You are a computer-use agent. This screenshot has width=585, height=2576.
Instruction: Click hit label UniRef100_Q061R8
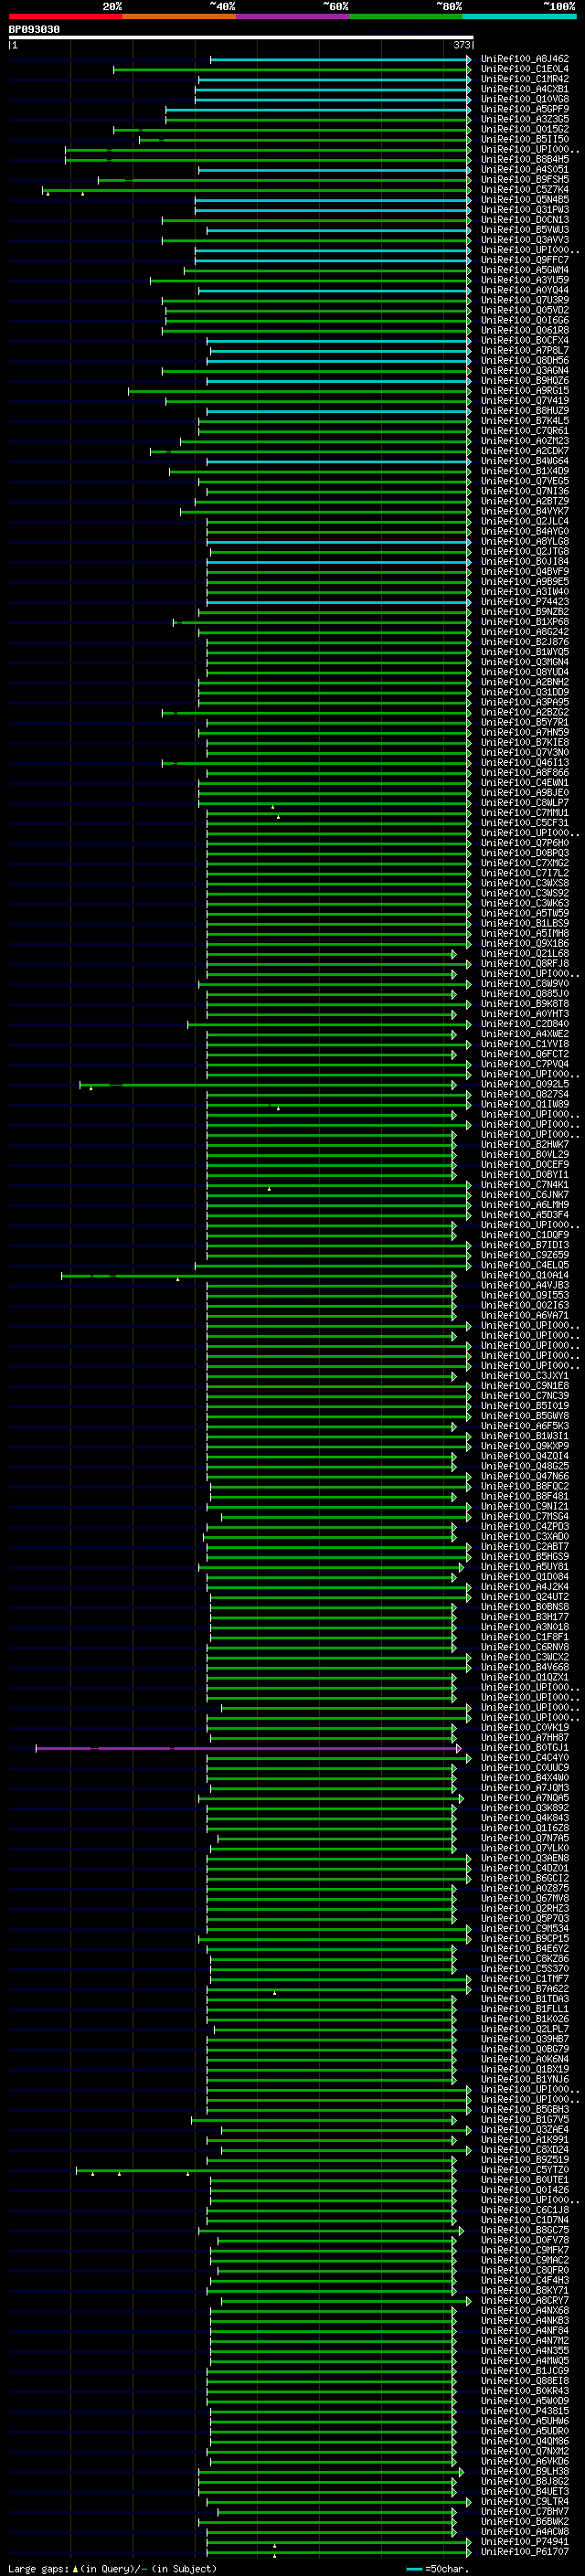point(525,330)
